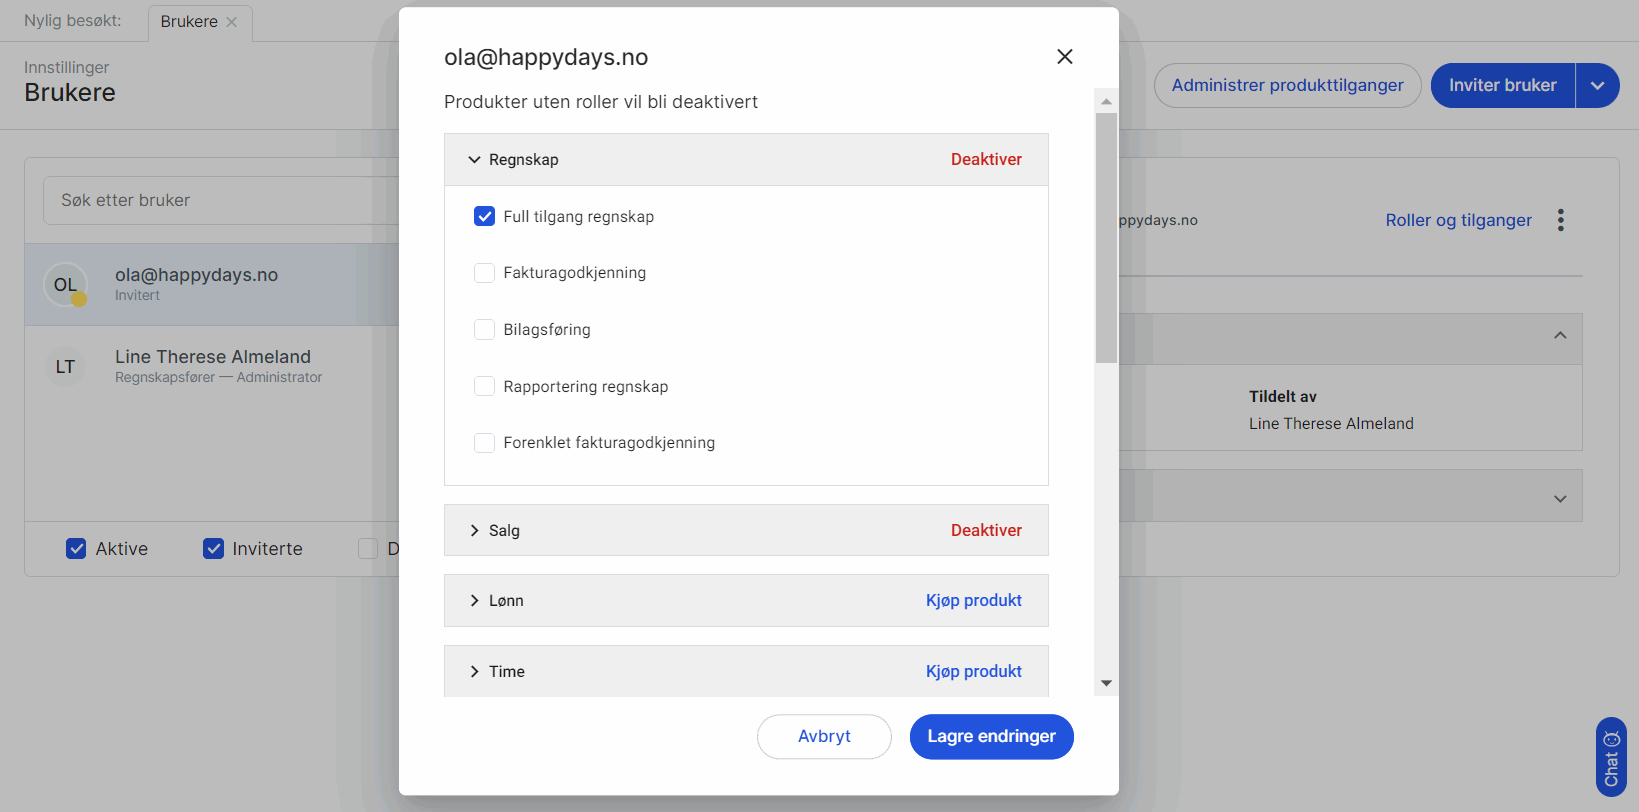Save with Lagre endringer button
This screenshot has width=1639, height=812.
pyautogui.click(x=991, y=737)
